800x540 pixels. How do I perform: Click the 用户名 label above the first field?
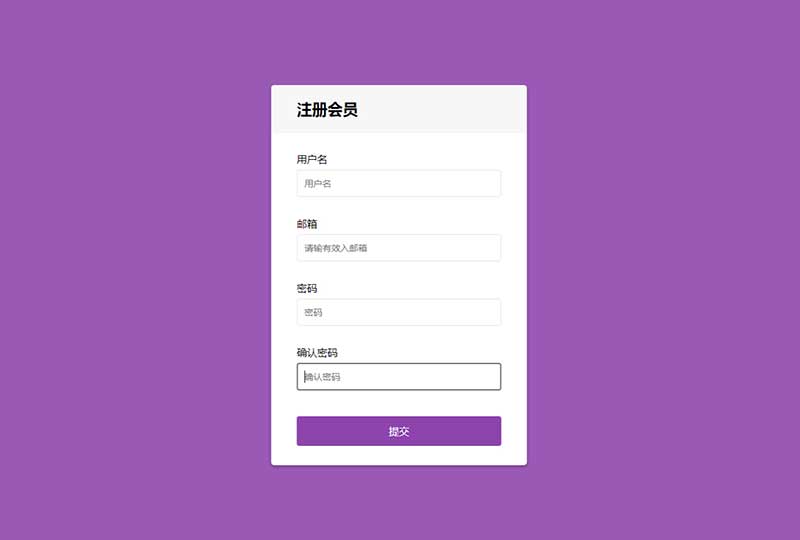pyautogui.click(x=312, y=159)
